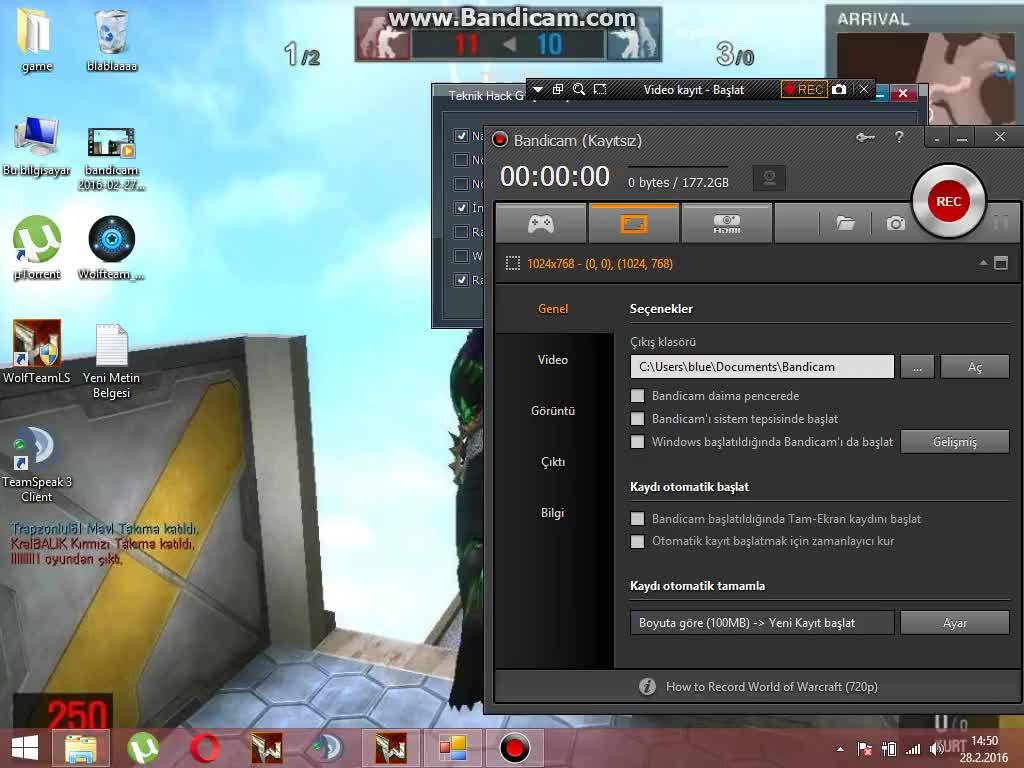Click the dotted rectangle area selection icon
This screenshot has height=768, width=1024.
[x=513, y=264]
